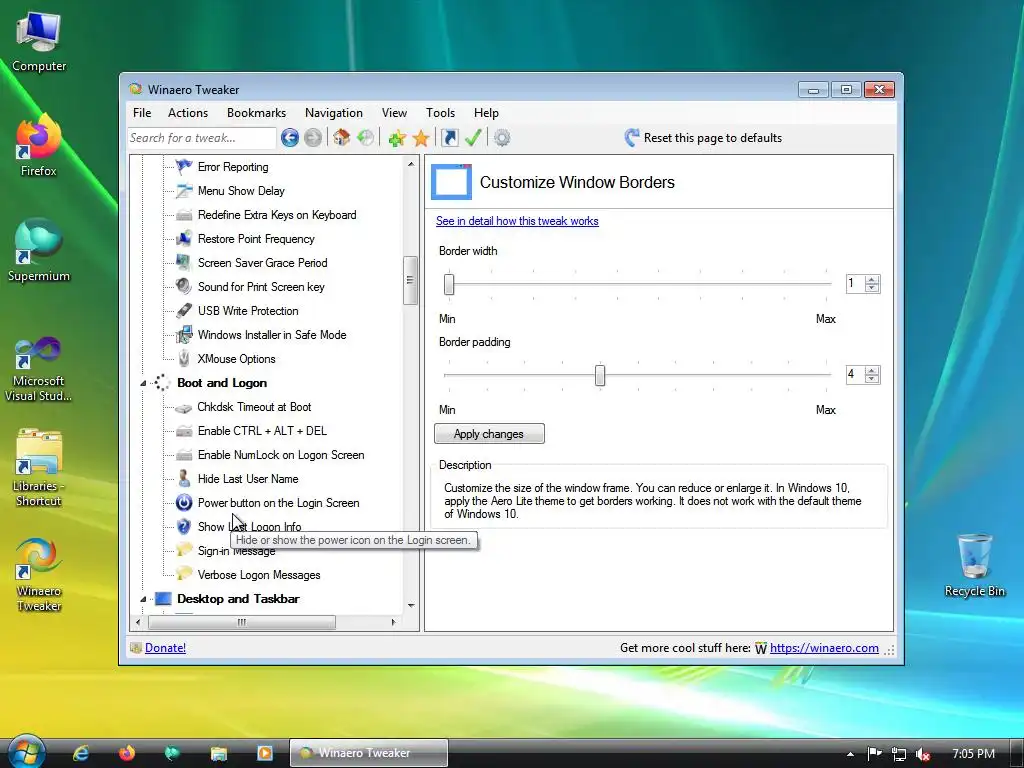The image size is (1024, 768).
Task: Click the create shortcut arrow toolbar icon
Action: (449, 138)
